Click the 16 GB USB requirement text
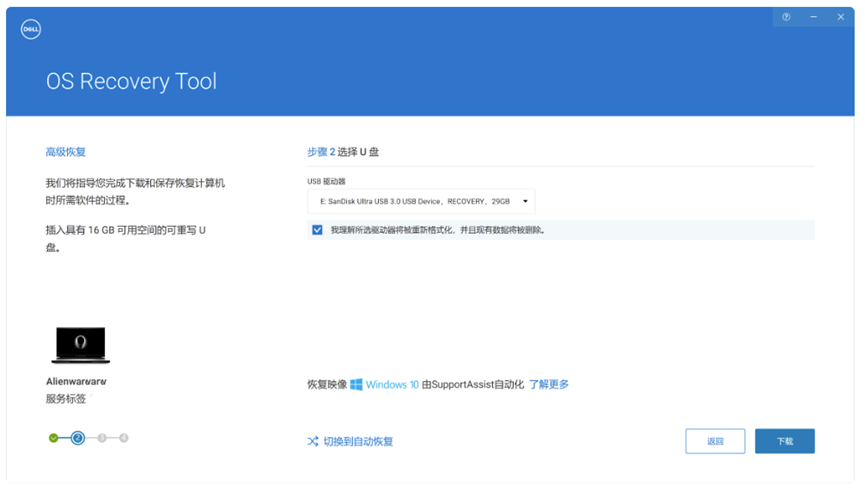Screen dimensions: 865x491 coord(126,239)
